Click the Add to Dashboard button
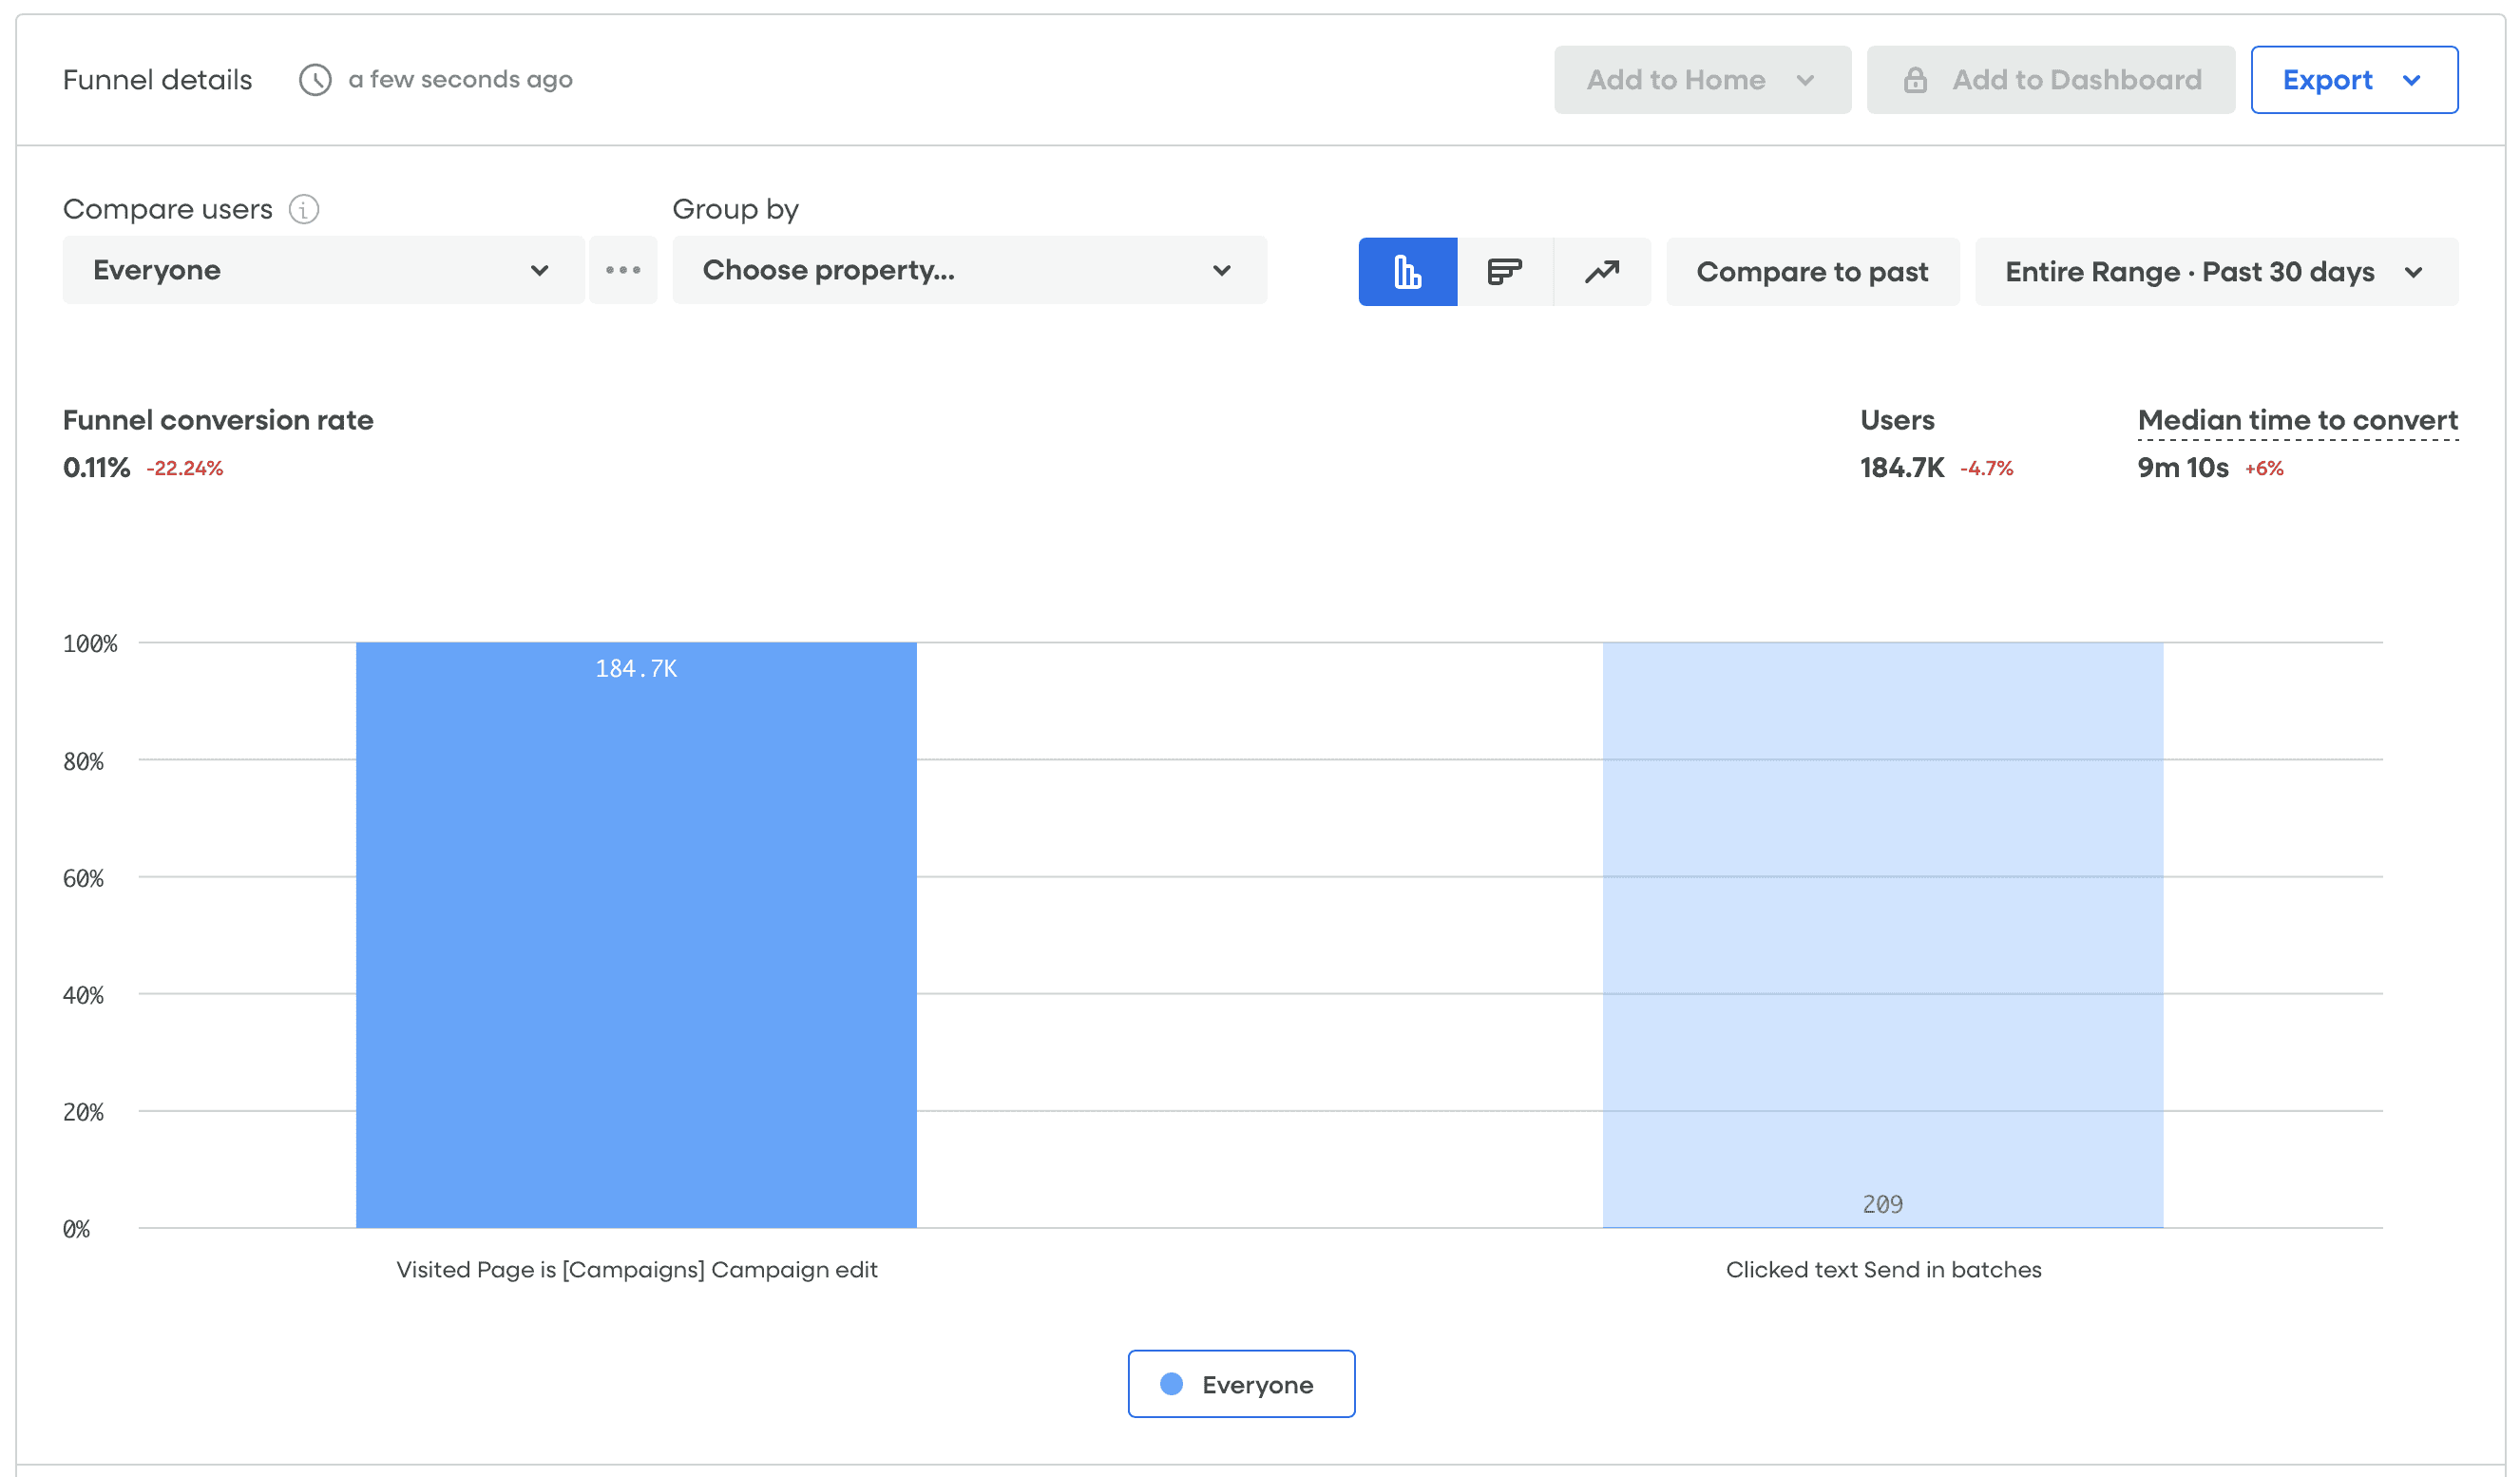The width and height of the screenshot is (2520, 1477). tap(2075, 80)
